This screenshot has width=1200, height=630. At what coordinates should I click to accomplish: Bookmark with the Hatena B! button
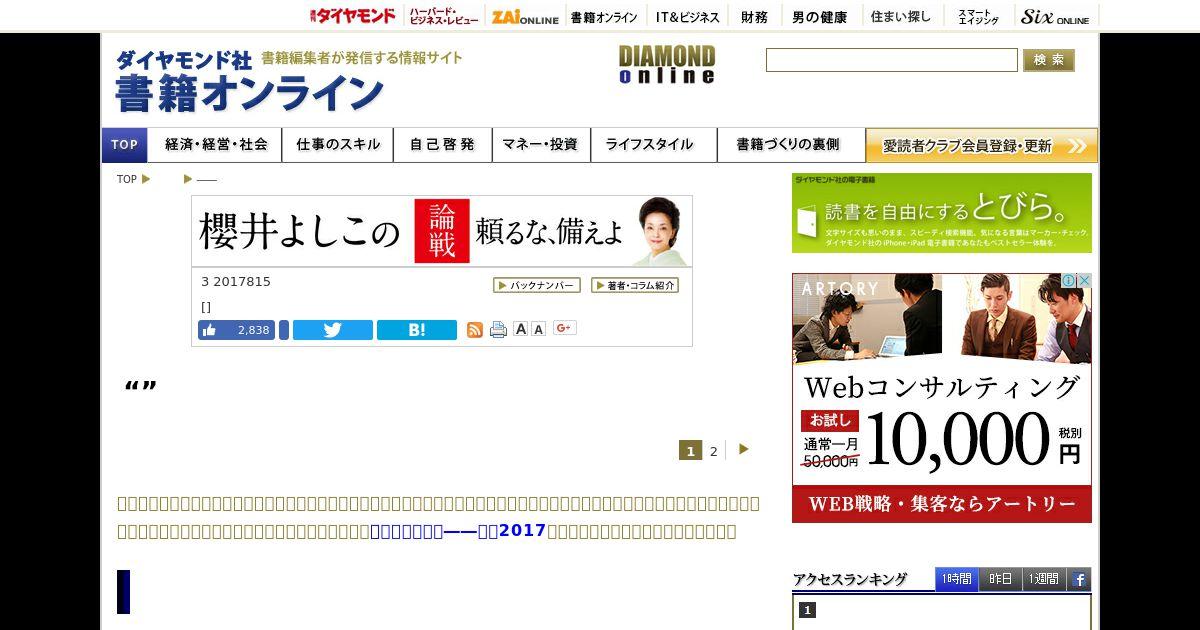pyautogui.click(x=416, y=330)
